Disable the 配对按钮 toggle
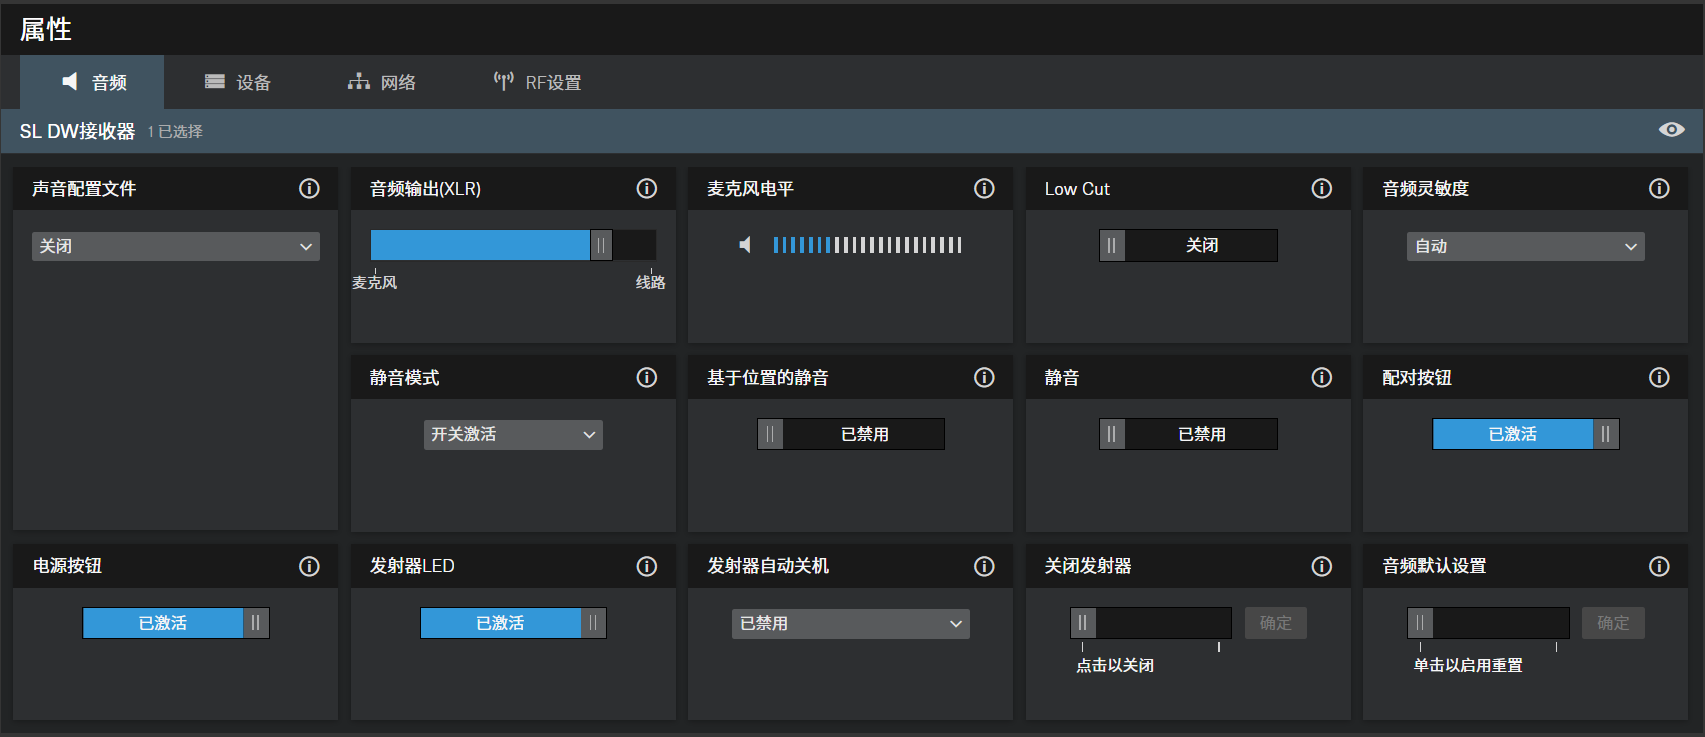 [x=1525, y=434]
